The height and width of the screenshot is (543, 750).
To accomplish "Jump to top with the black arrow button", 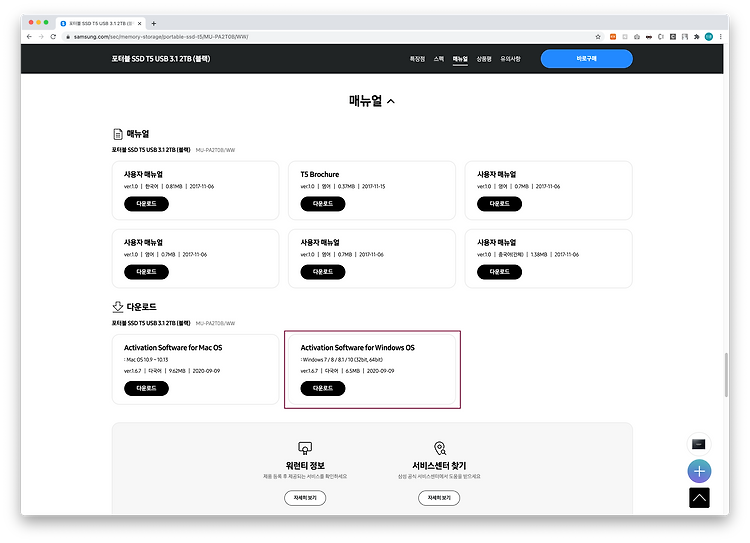I will point(699,498).
